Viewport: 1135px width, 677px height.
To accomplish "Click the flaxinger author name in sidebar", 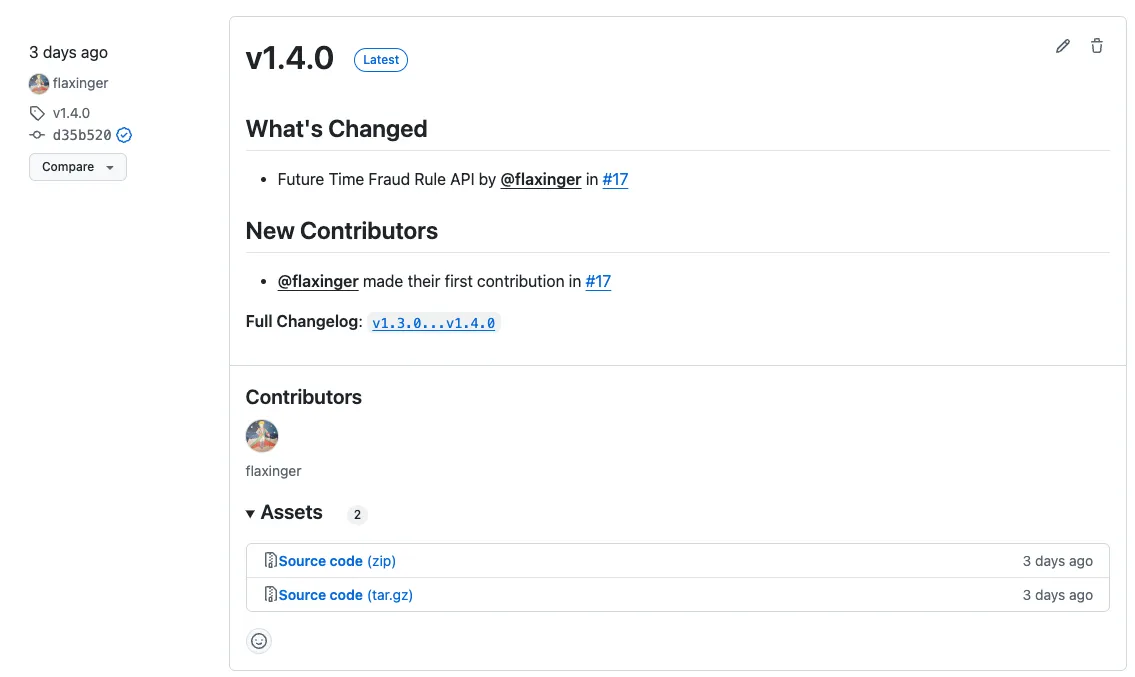I will pyautogui.click(x=80, y=83).
